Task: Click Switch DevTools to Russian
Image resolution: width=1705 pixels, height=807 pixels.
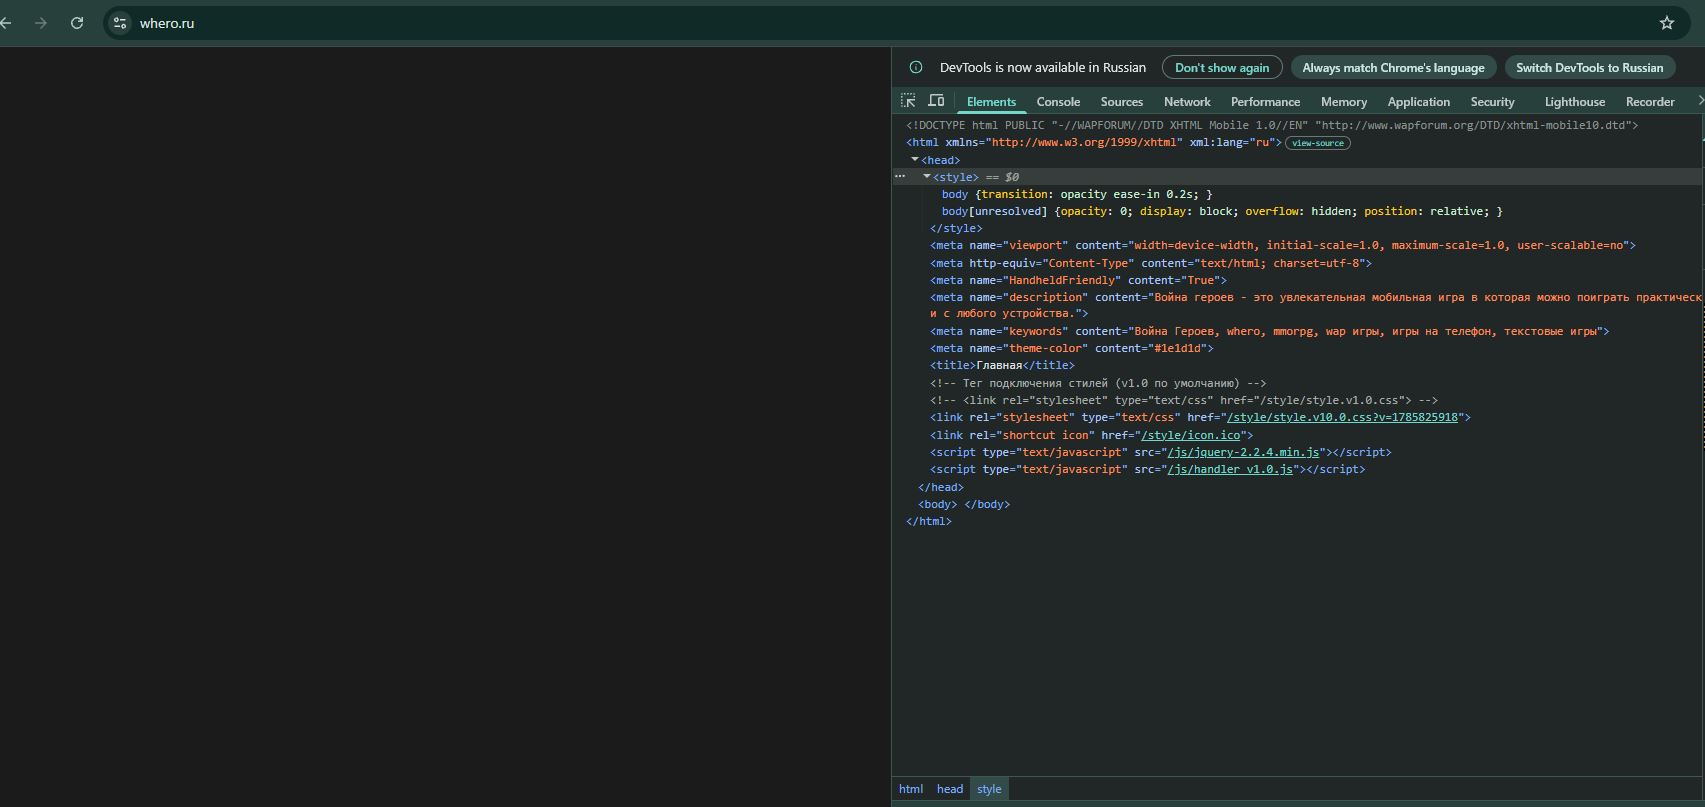Action: coord(1589,68)
